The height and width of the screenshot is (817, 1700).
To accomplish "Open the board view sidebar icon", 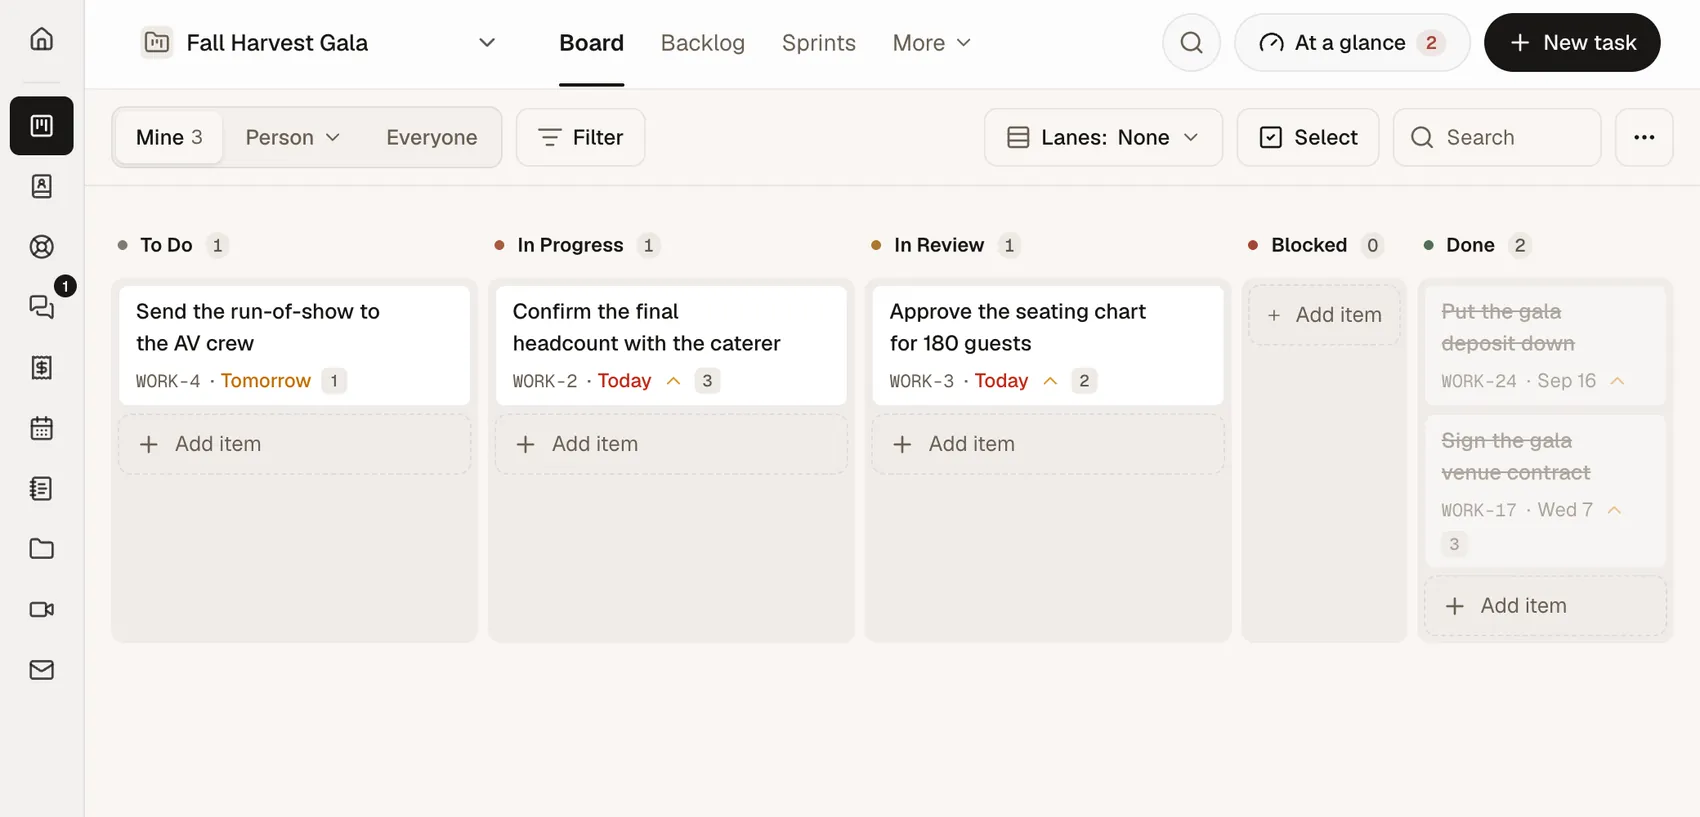I will [x=41, y=126].
